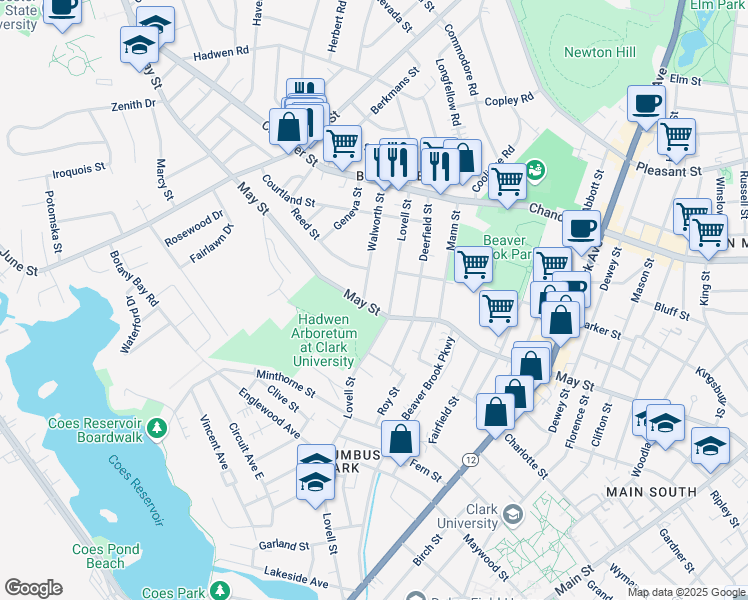Click the Coes Reservoir Boardwalk tree pin

click(x=156, y=428)
